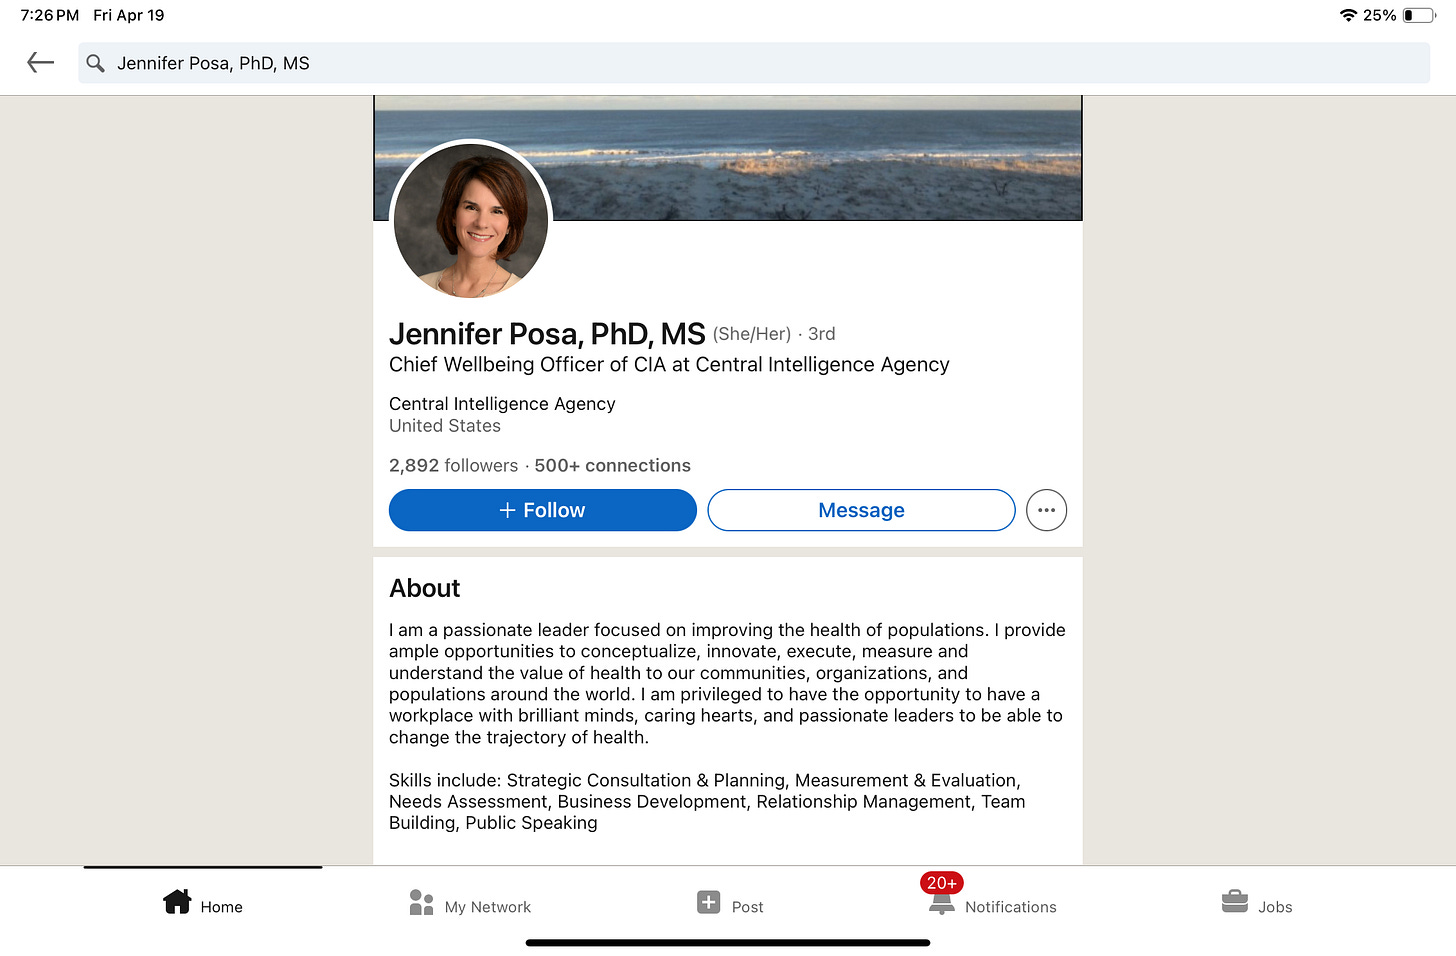The height and width of the screenshot is (956, 1456).
Task: Tap the Wi-Fi status icon
Action: click(x=1348, y=15)
